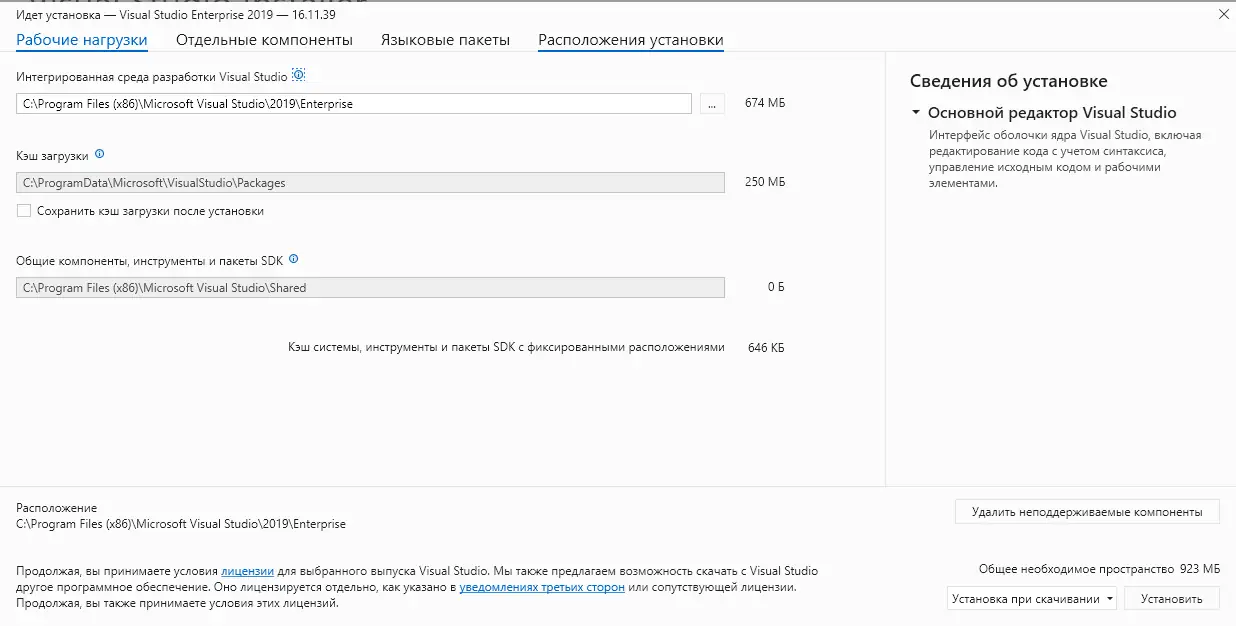Click the "..." browse button for installation path
The image size is (1236, 626).
tap(711, 103)
